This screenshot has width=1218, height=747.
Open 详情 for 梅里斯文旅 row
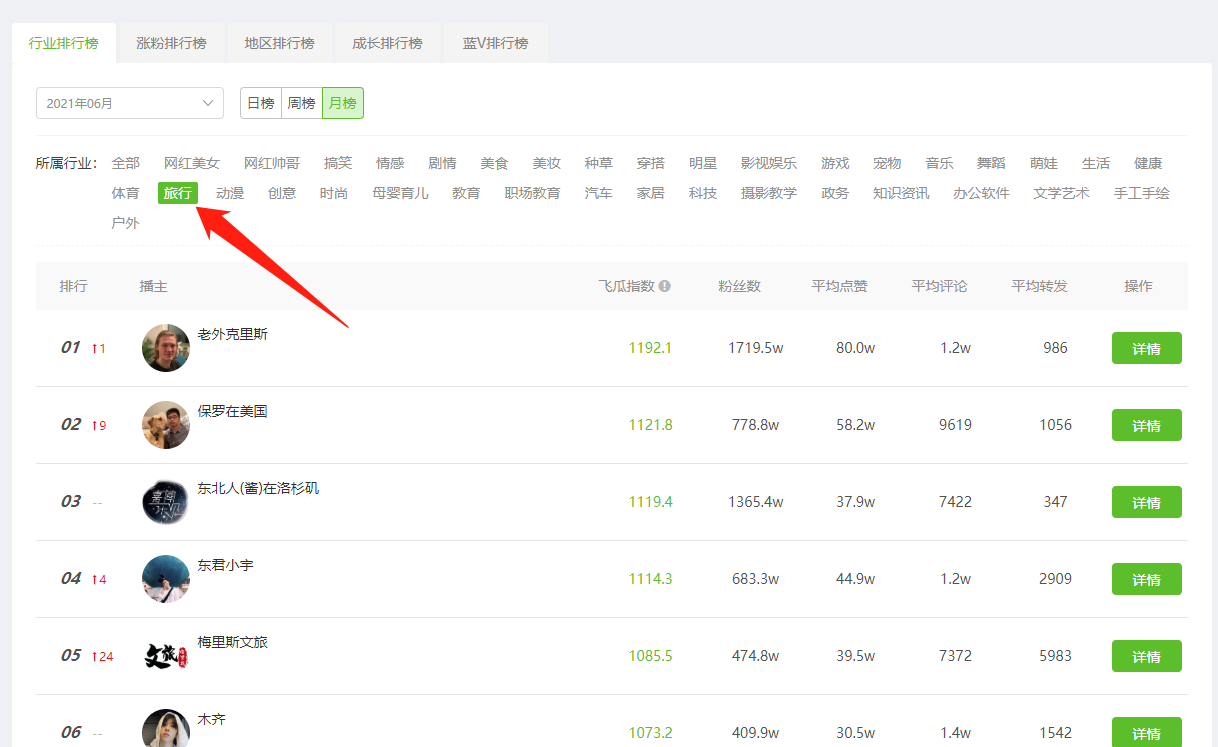pos(1146,656)
